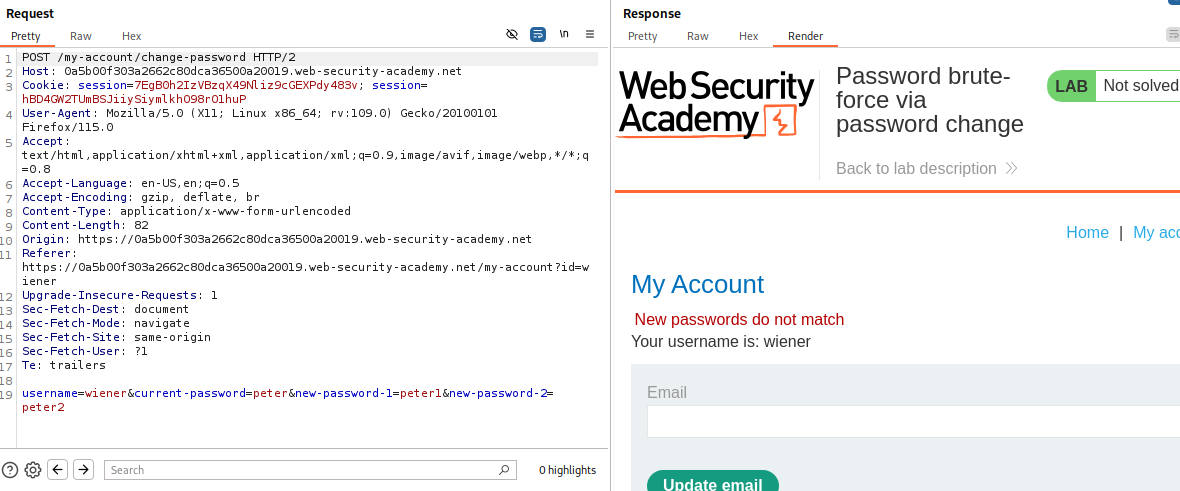The image size is (1180, 491).
Task: Click the Response line wrap icon
Action: tap(1173, 34)
